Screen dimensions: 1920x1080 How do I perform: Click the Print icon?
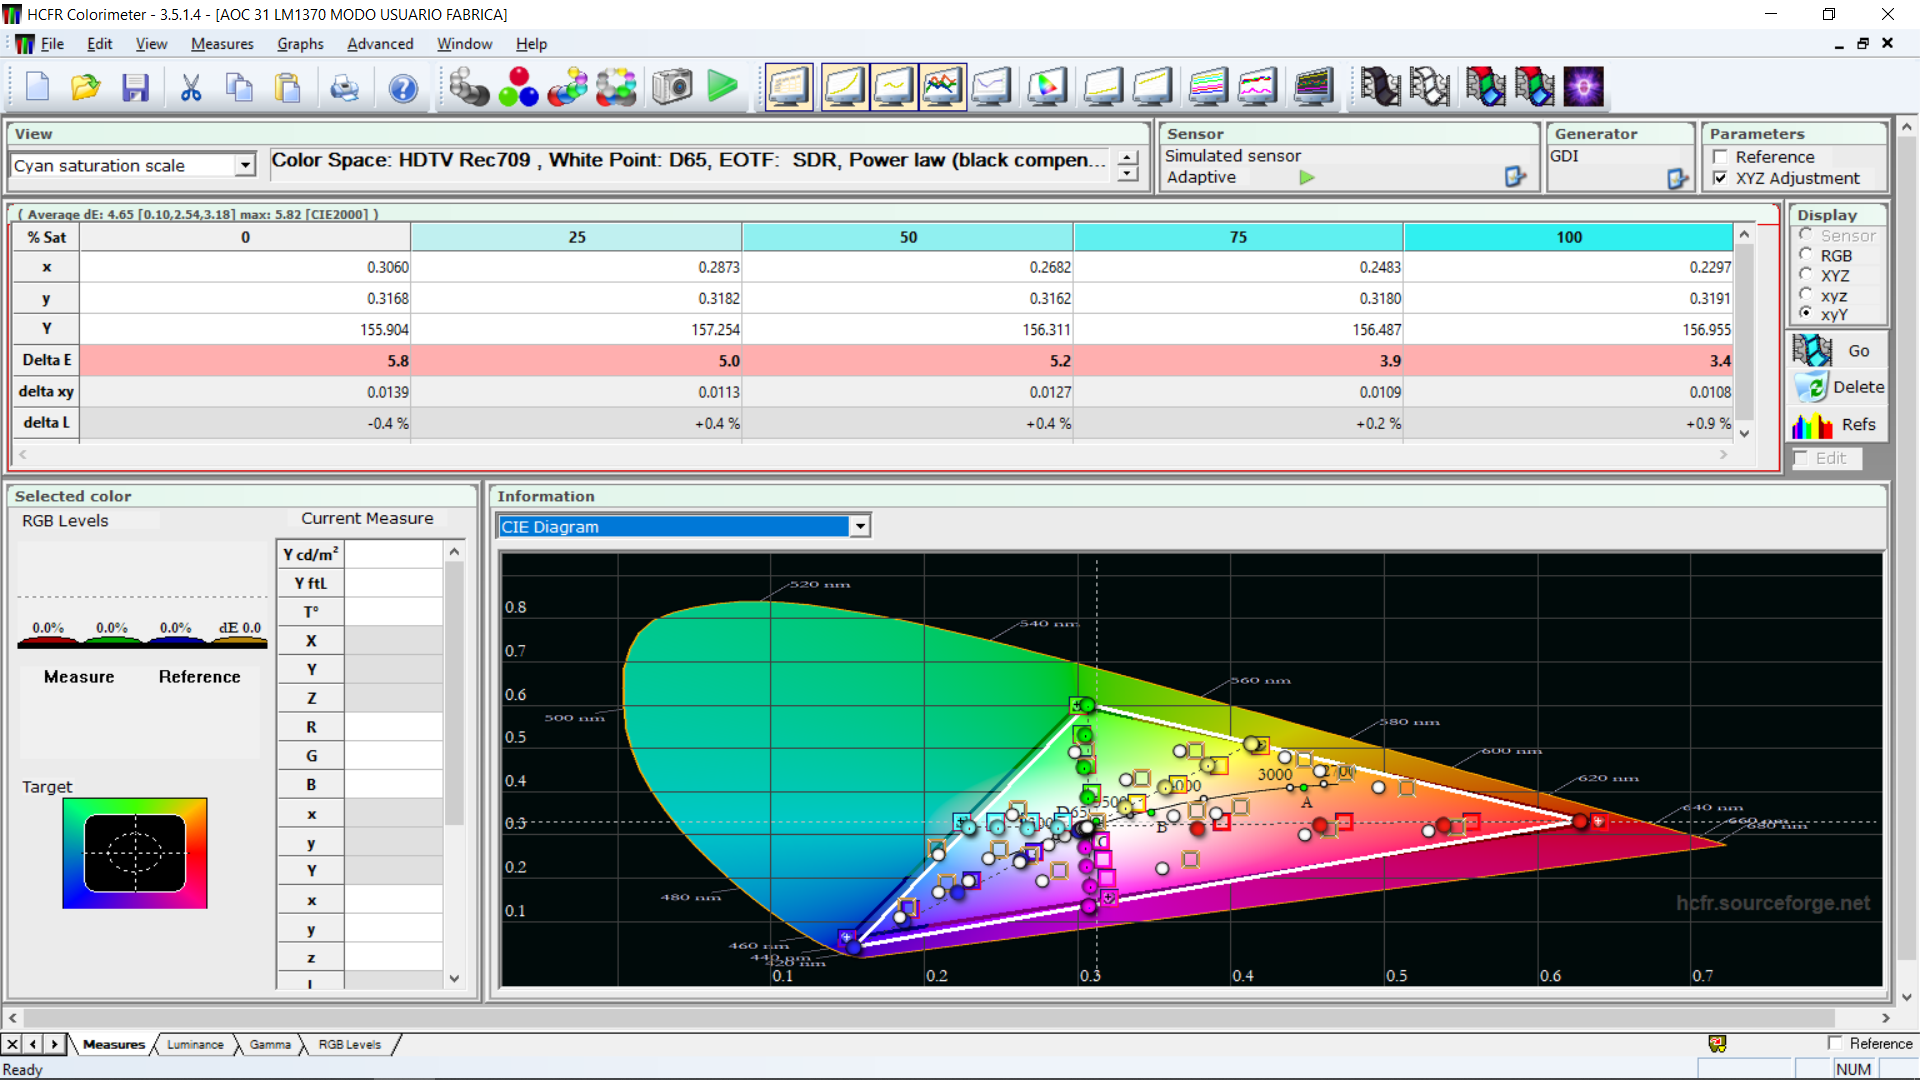pos(344,88)
